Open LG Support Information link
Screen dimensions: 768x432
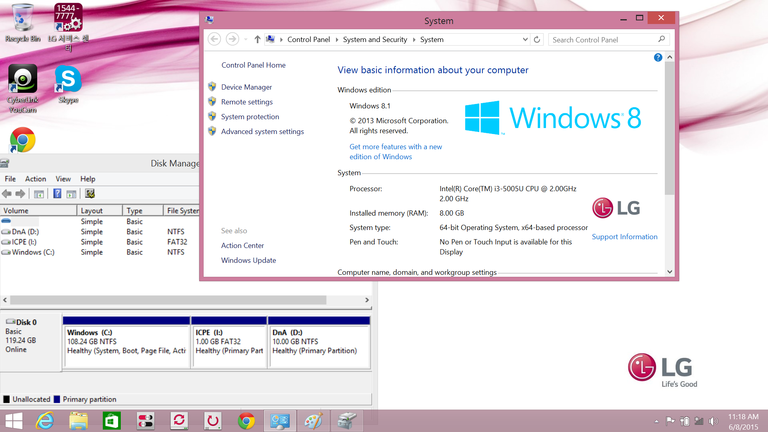click(624, 237)
